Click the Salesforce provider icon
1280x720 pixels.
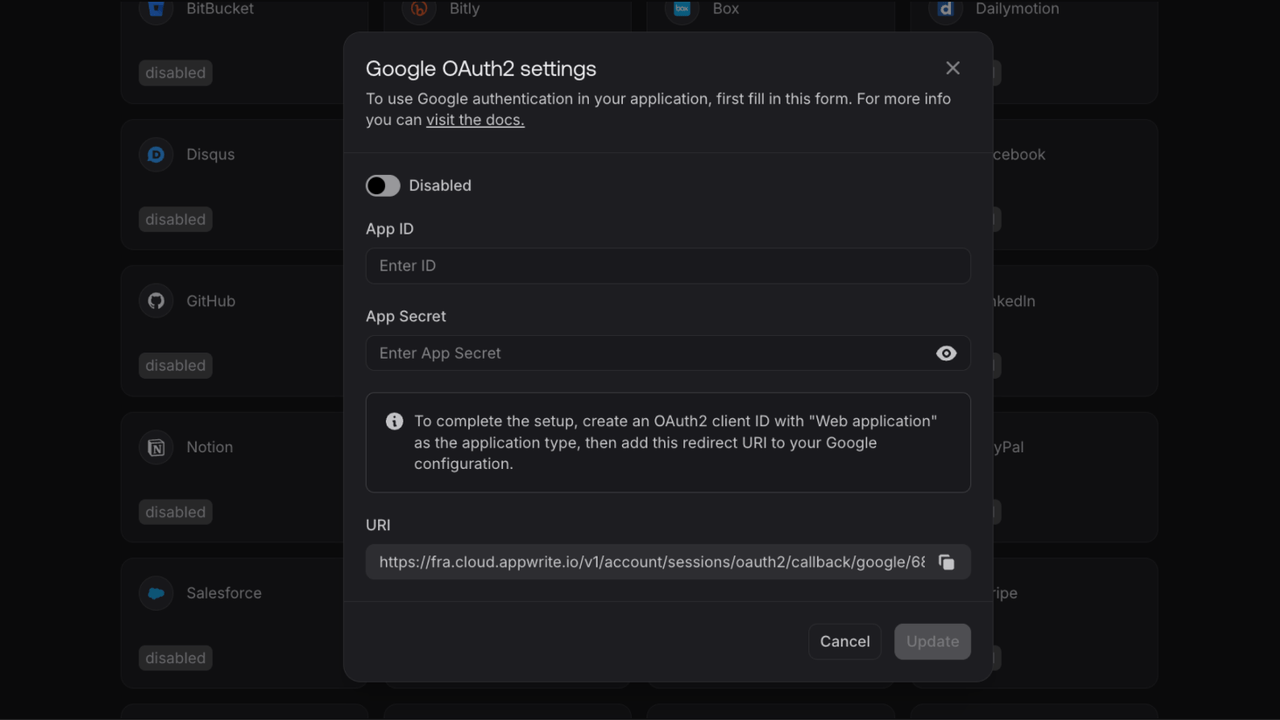[x=155, y=593]
